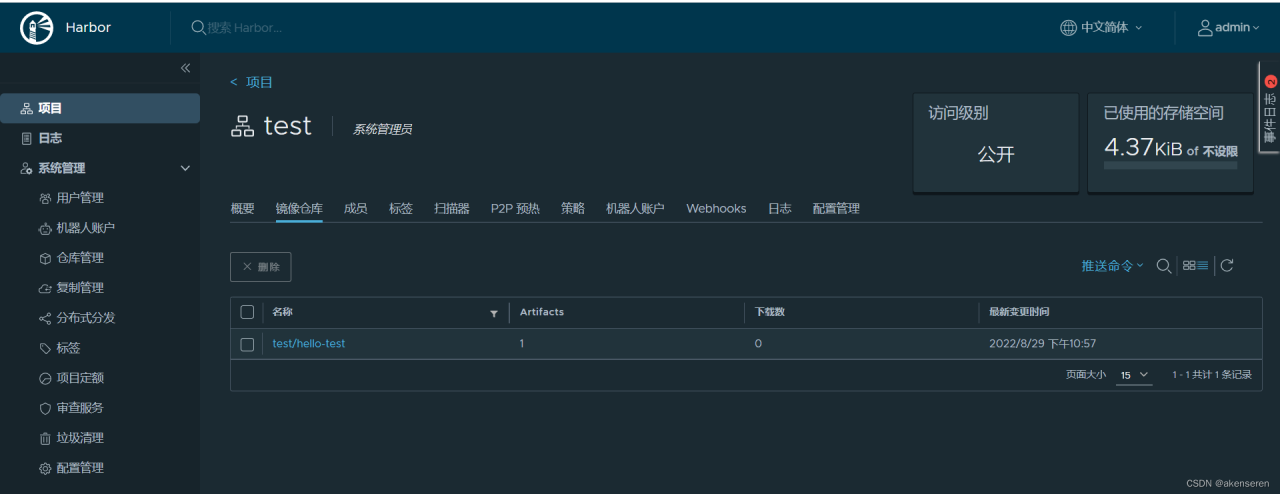The width and height of the screenshot is (1280, 494).
Task: Refresh the repository list
Action: click(x=1227, y=265)
